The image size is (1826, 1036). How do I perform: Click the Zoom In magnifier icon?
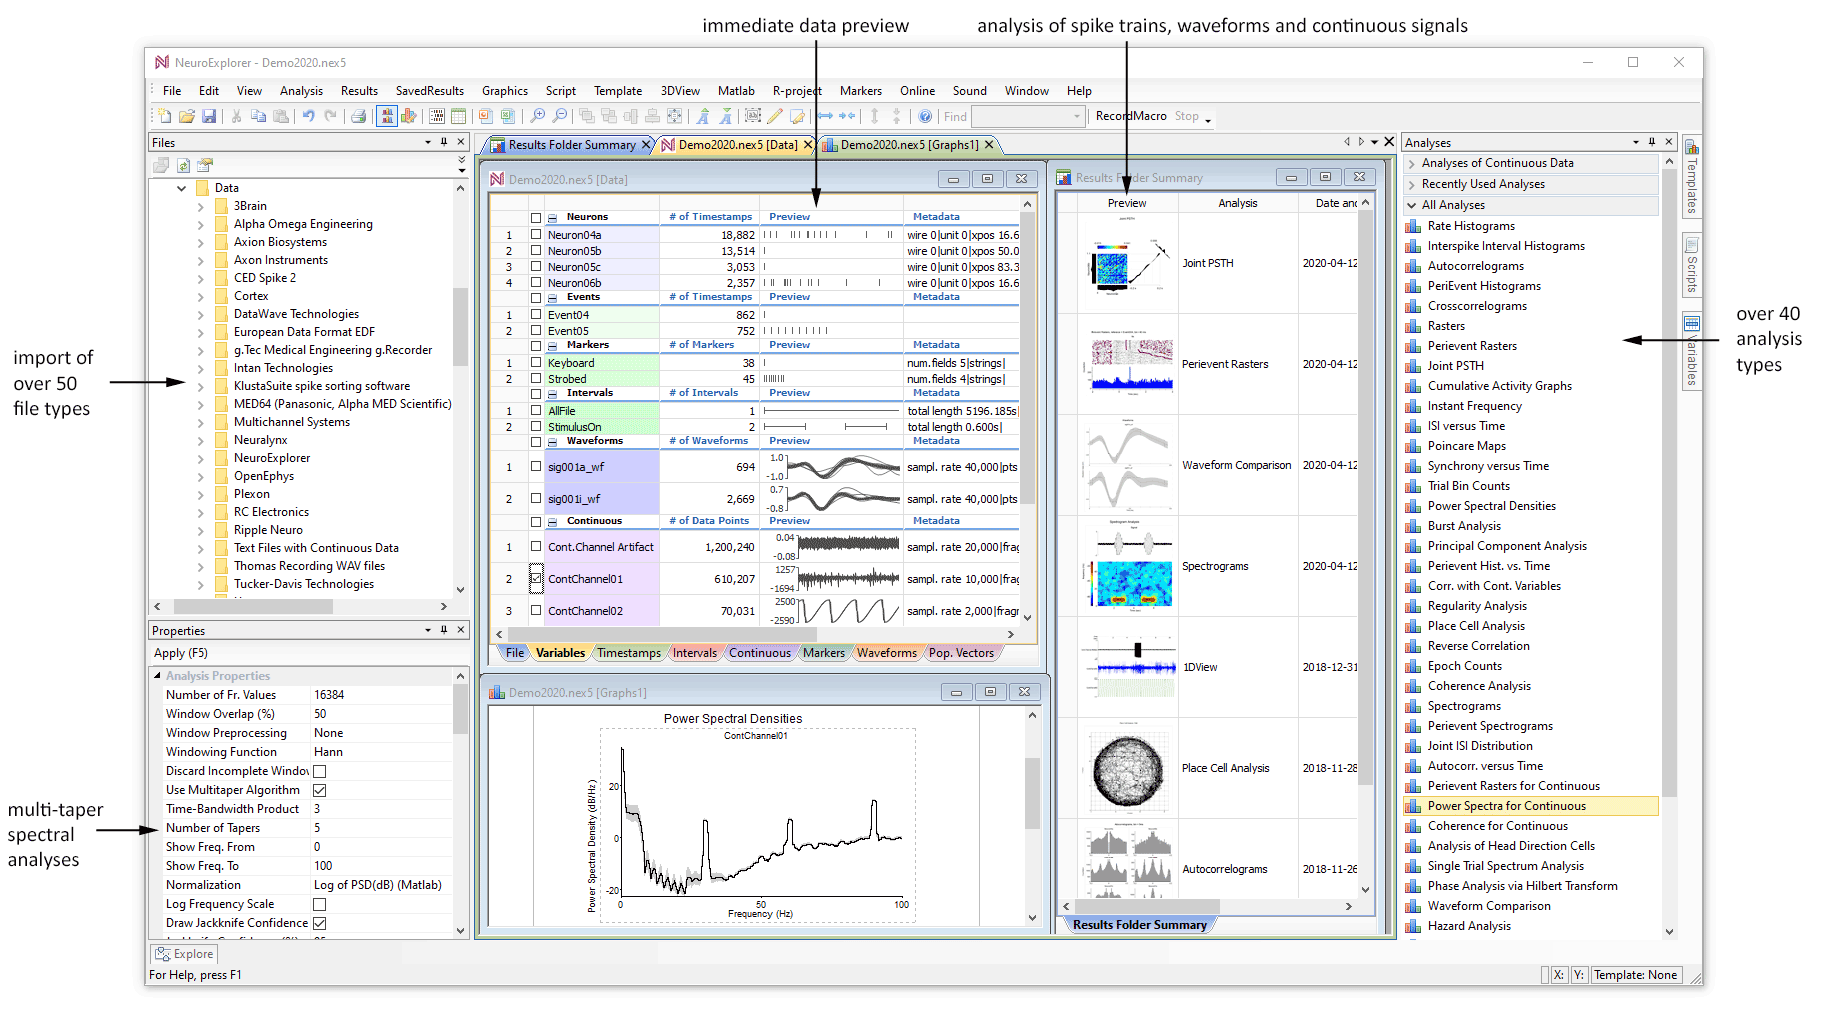538,117
